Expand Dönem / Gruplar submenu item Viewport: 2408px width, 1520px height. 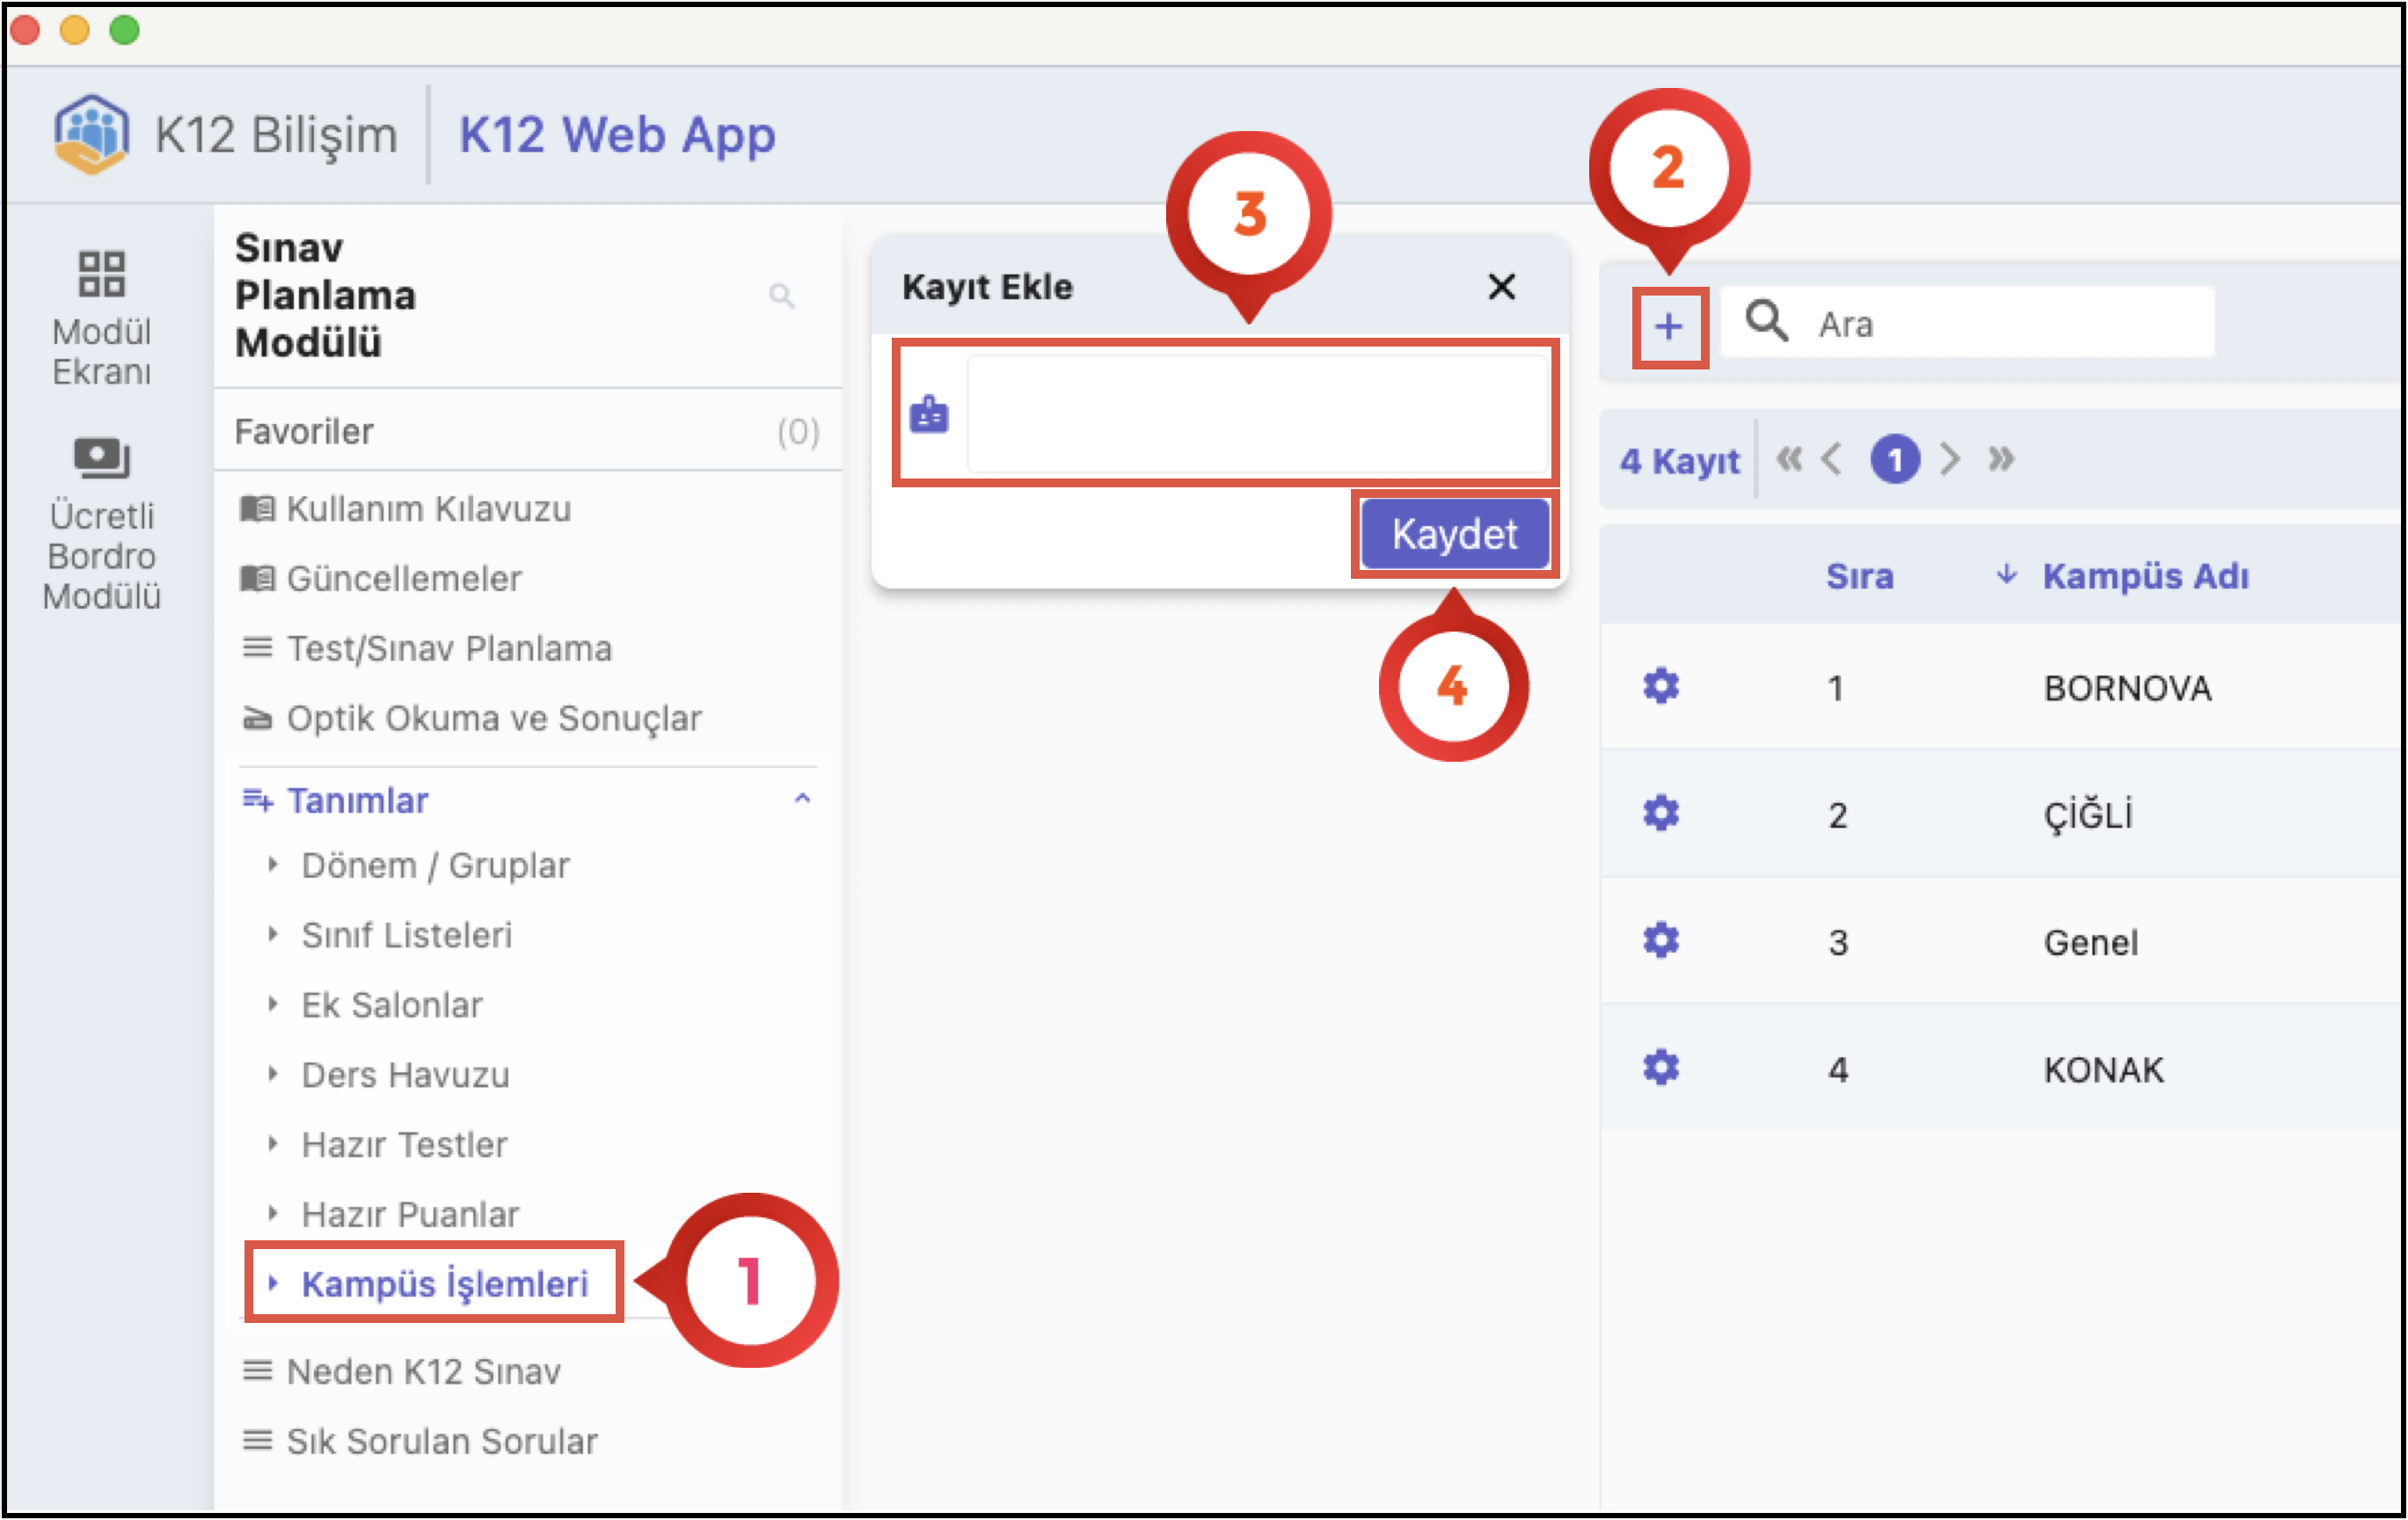click(435, 865)
